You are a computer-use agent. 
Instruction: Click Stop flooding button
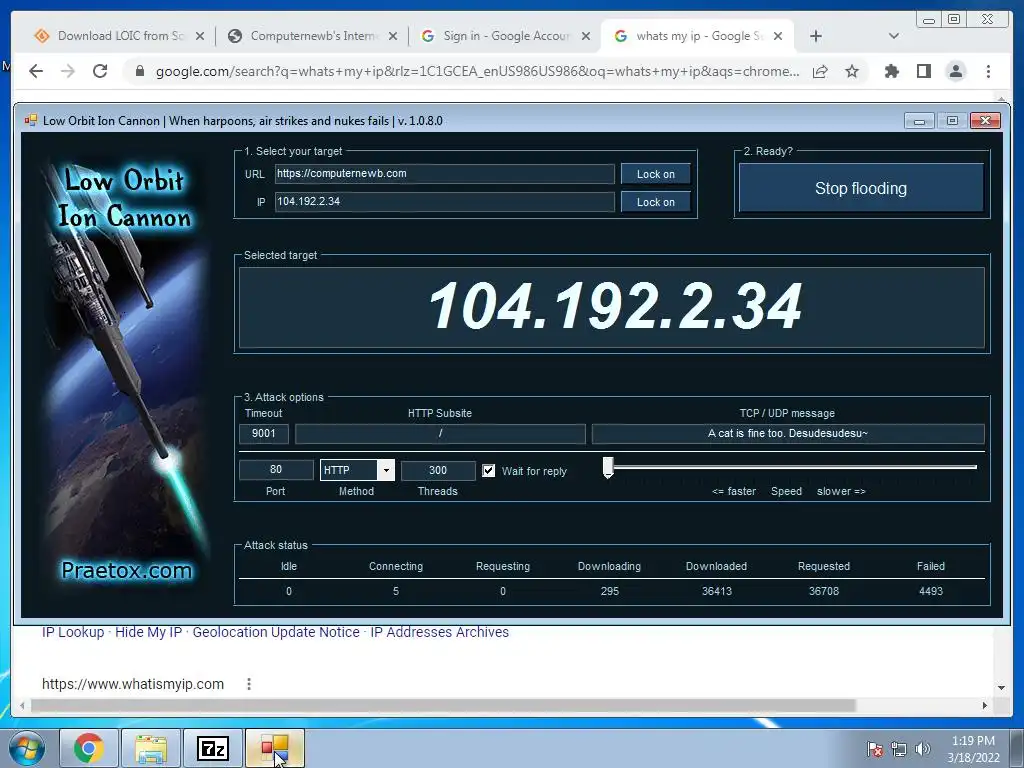click(x=861, y=188)
